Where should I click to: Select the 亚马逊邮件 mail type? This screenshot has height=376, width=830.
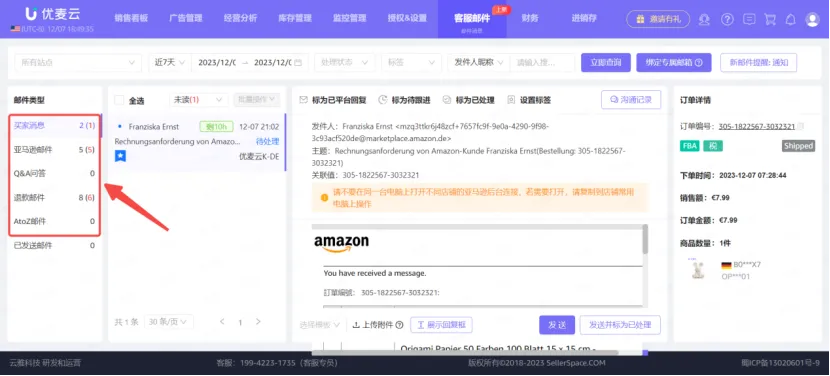(55, 150)
